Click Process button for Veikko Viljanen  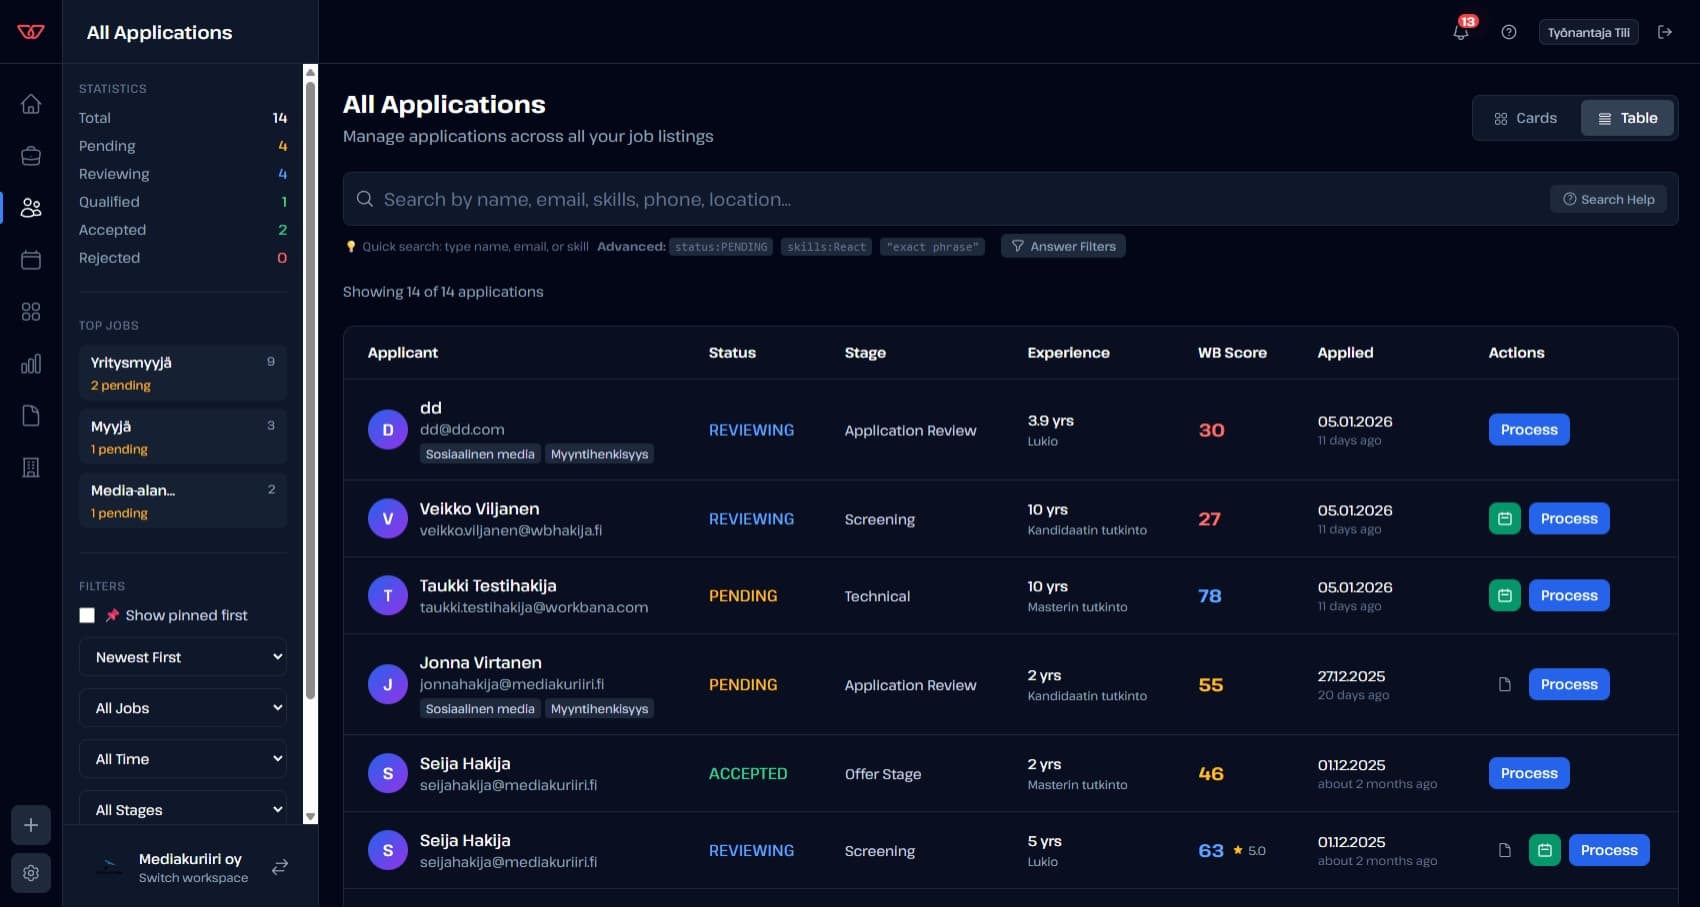coord(1568,519)
